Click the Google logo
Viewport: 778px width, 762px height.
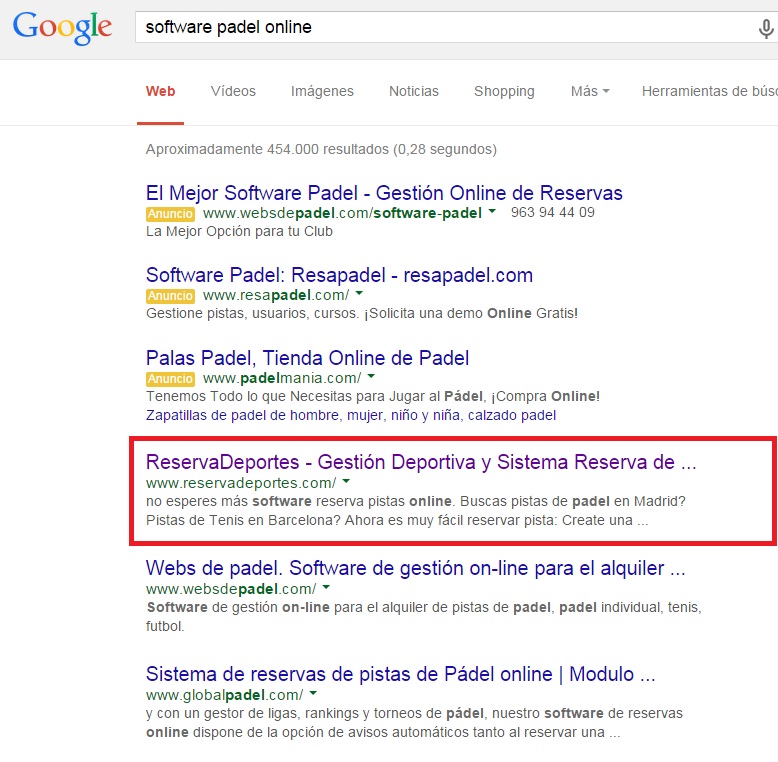pyautogui.click(x=63, y=28)
